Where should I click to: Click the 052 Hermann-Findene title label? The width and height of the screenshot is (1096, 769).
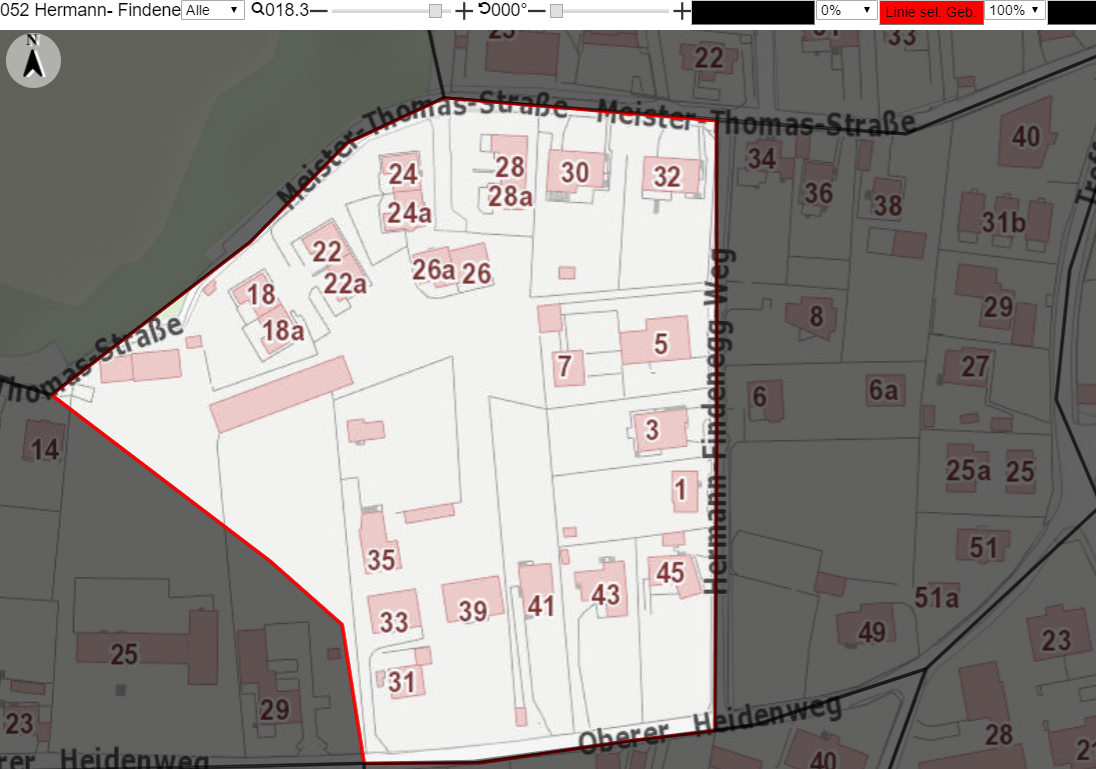90,10
